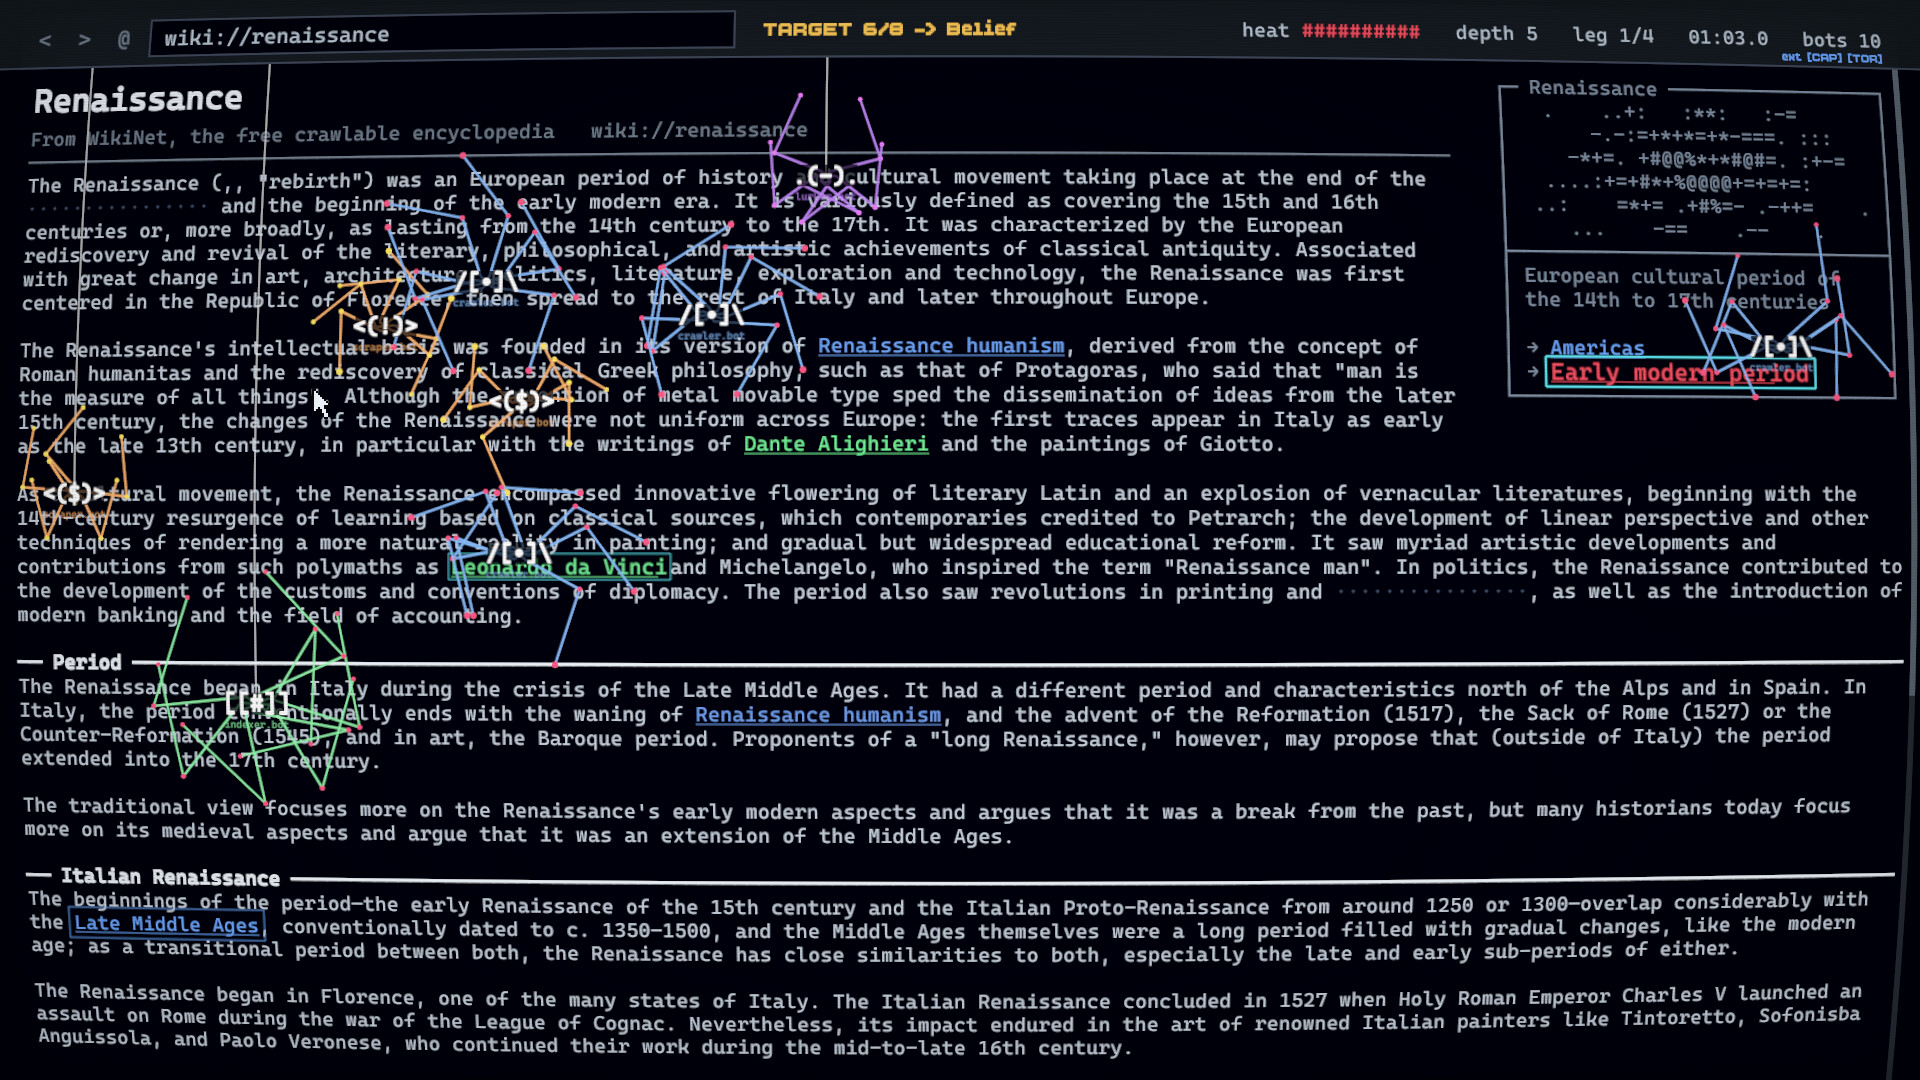Click the [CAP] extension tag
Viewport: 1920px width, 1080px height.
pyautogui.click(x=1824, y=58)
